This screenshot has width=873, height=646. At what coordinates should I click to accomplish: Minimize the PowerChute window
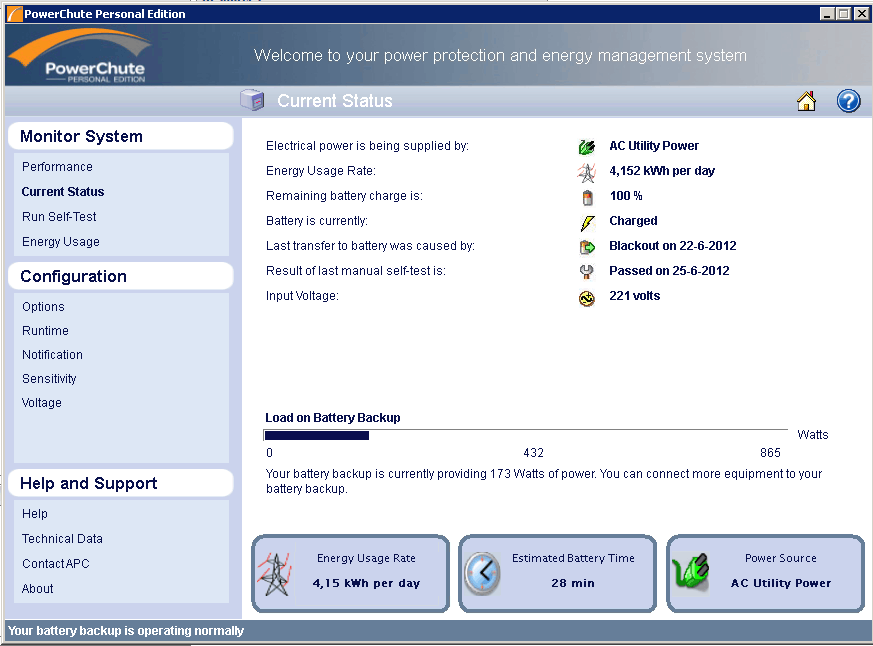[827, 14]
